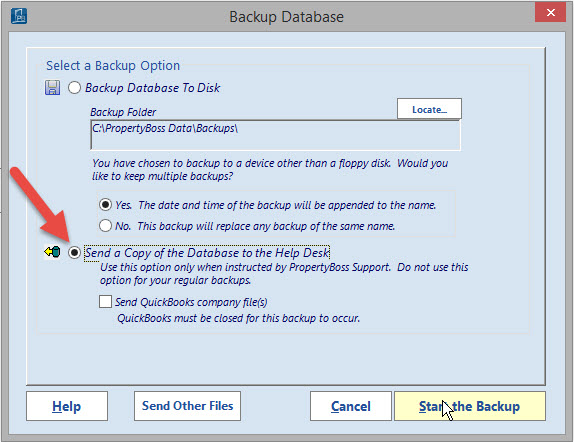The image size is (574, 442).
Task: Click Start the Backup button
Action: pyautogui.click(x=470, y=406)
